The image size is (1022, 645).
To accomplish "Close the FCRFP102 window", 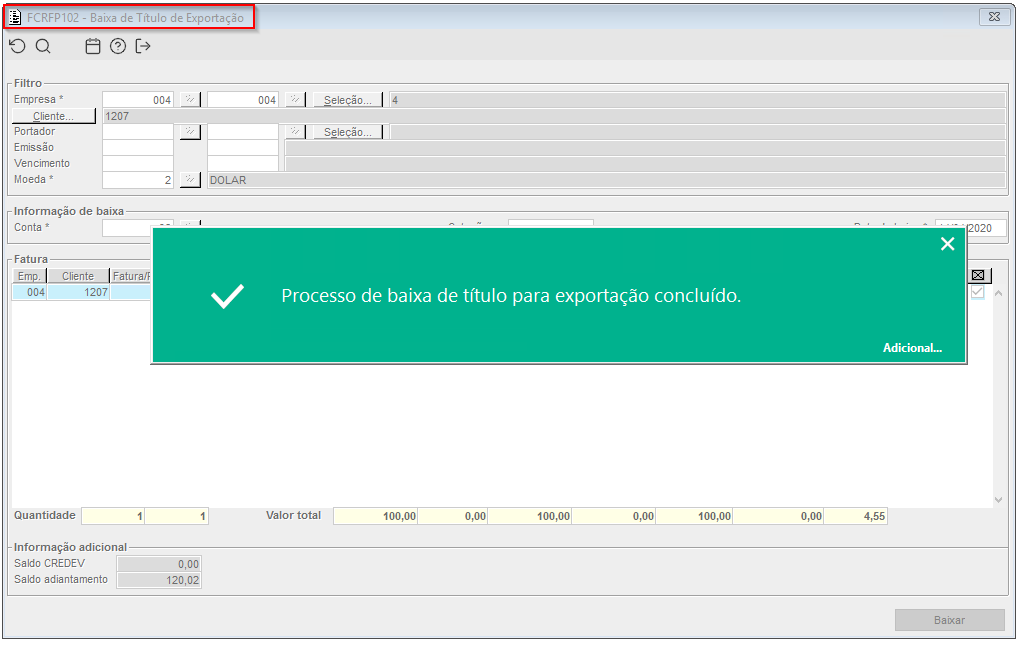I will 995,17.
